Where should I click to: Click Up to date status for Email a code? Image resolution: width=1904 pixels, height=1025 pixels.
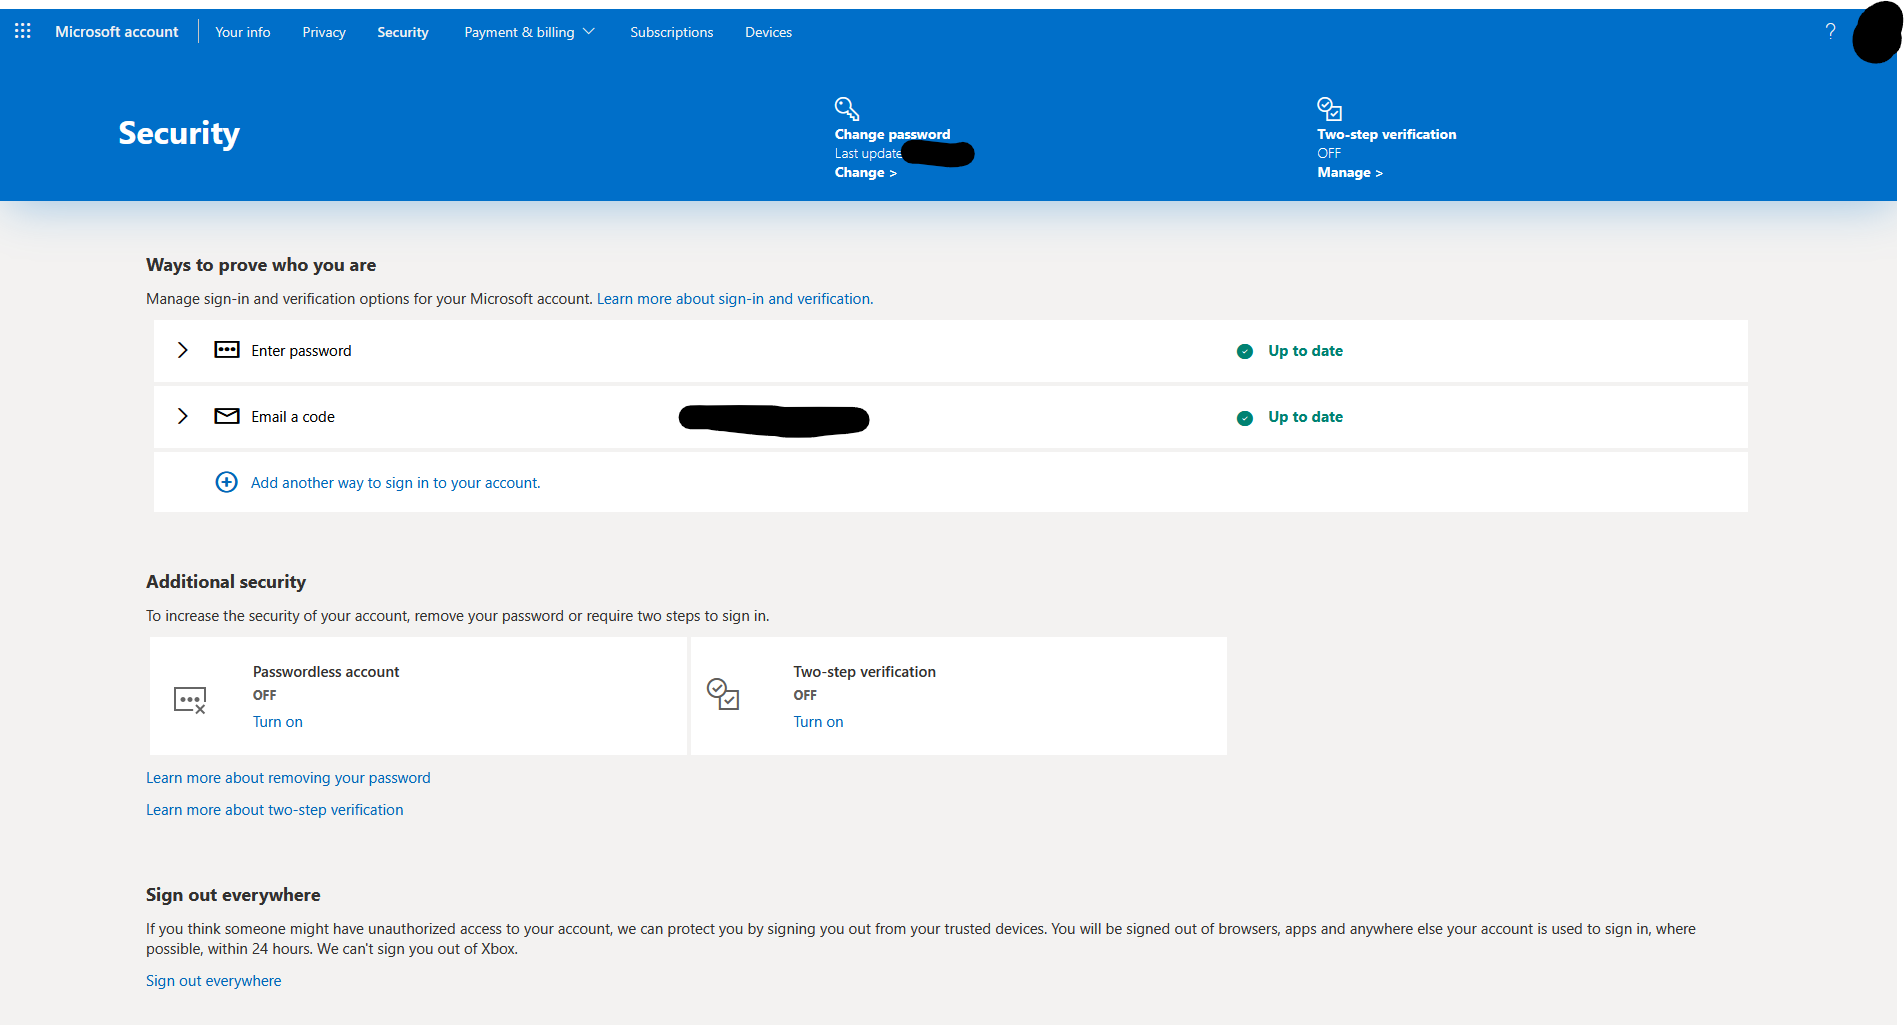click(x=1305, y=417)
